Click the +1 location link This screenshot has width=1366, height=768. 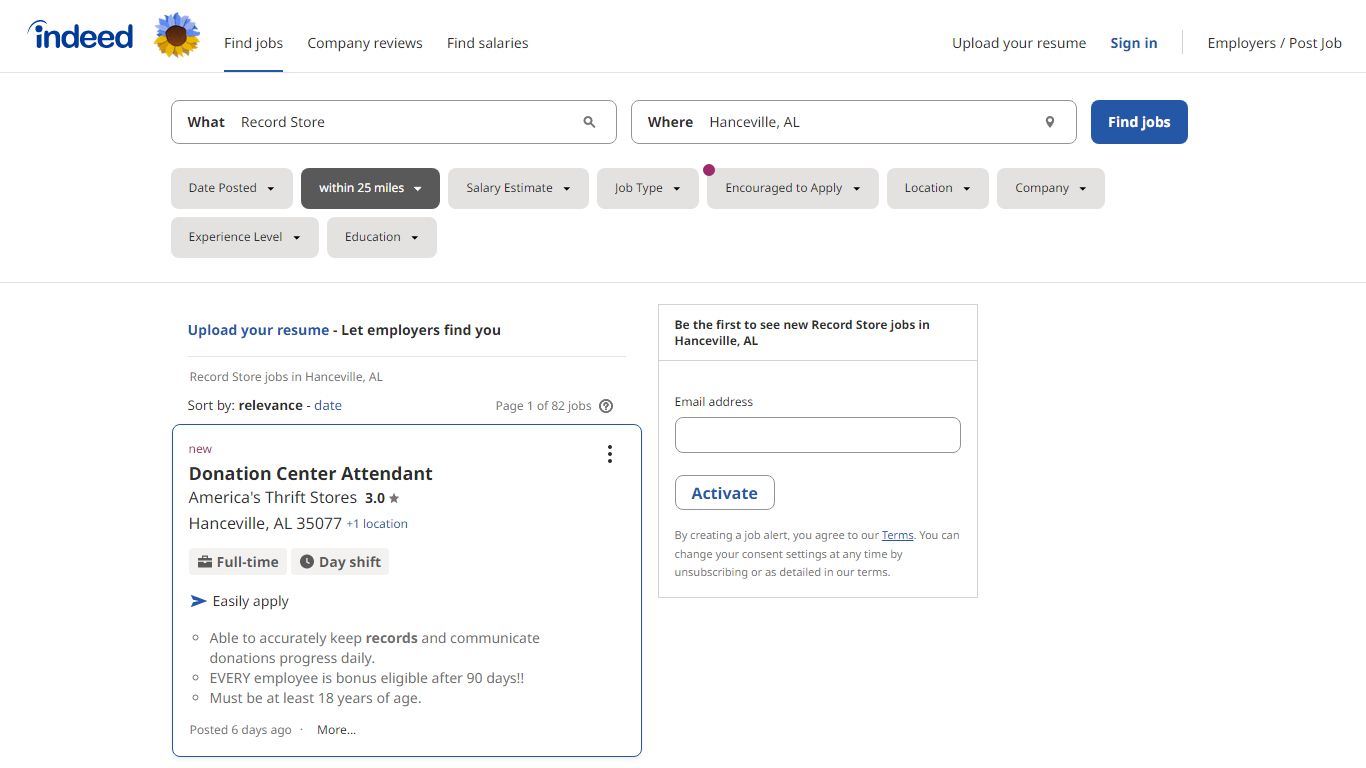click(x=377, y=524)
